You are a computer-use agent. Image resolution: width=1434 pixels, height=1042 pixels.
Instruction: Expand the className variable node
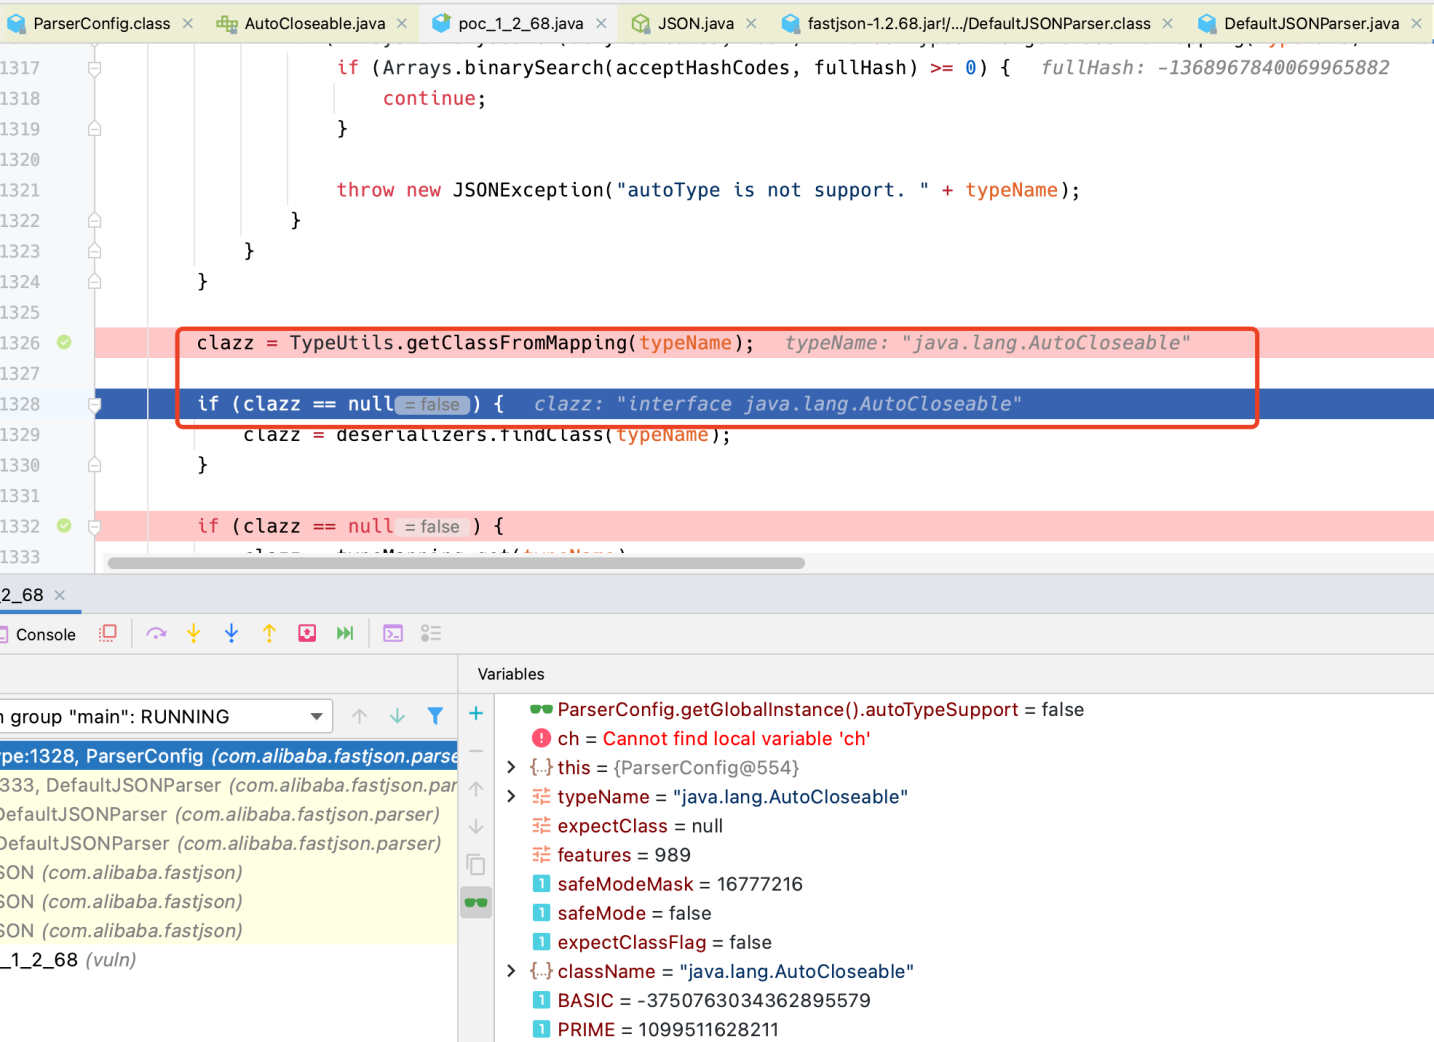coord(511,971)
